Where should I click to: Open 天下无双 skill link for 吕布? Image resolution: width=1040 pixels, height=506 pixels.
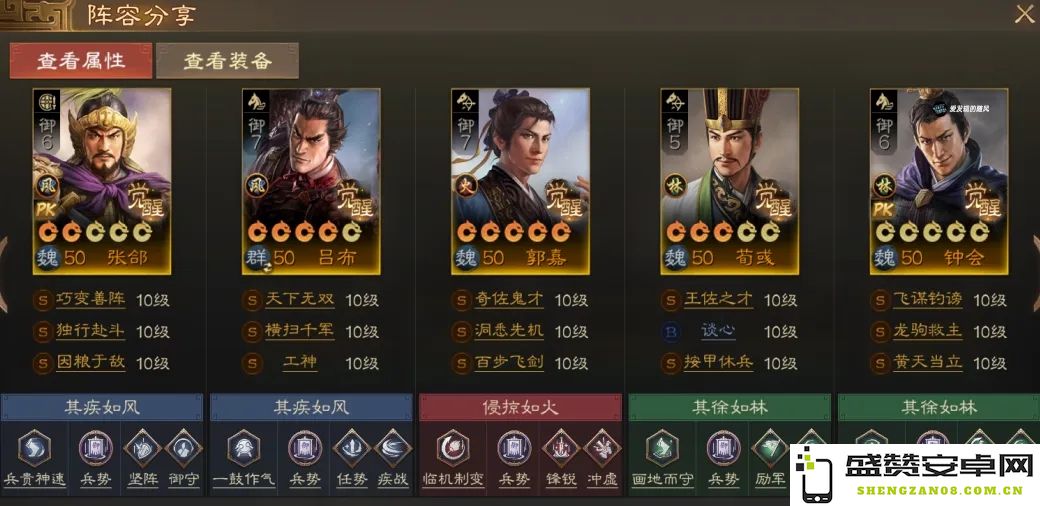pyautogui.click(x=300, y=300)
